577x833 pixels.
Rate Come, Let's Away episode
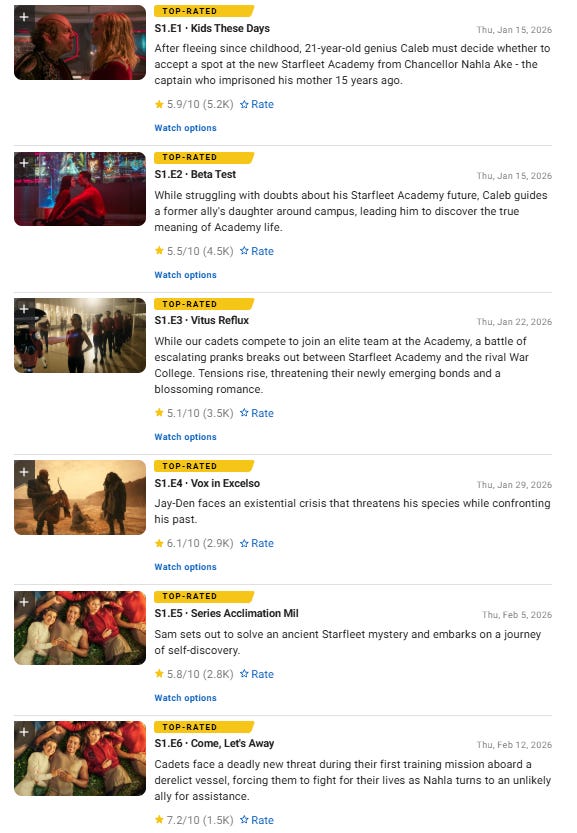[257, 820]
